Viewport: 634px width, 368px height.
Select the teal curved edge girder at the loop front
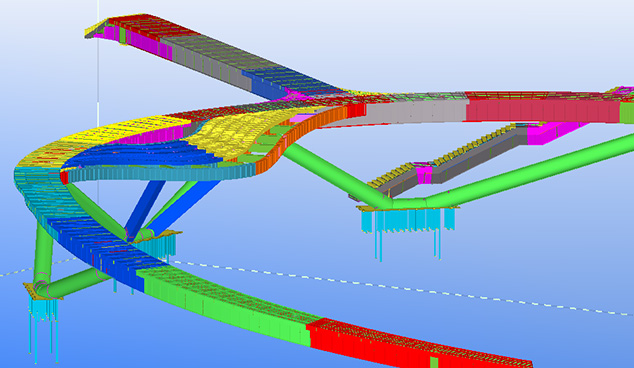(162, 173)
